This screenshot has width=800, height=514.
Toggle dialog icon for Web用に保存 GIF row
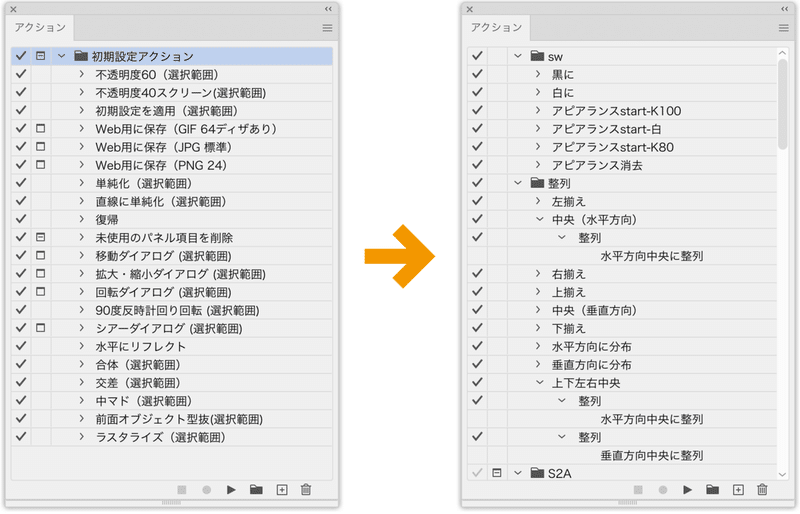(41, 129)
